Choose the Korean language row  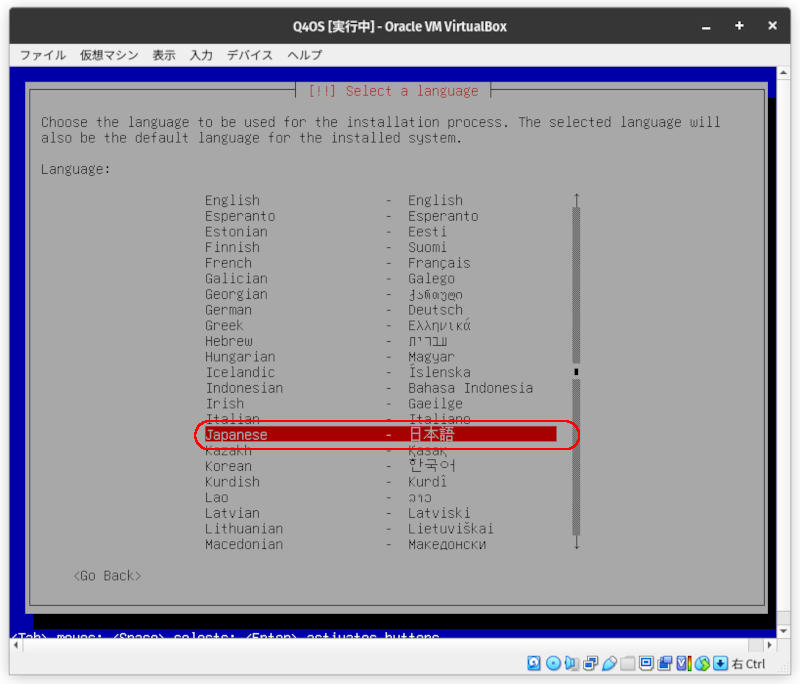pos(381,466)
